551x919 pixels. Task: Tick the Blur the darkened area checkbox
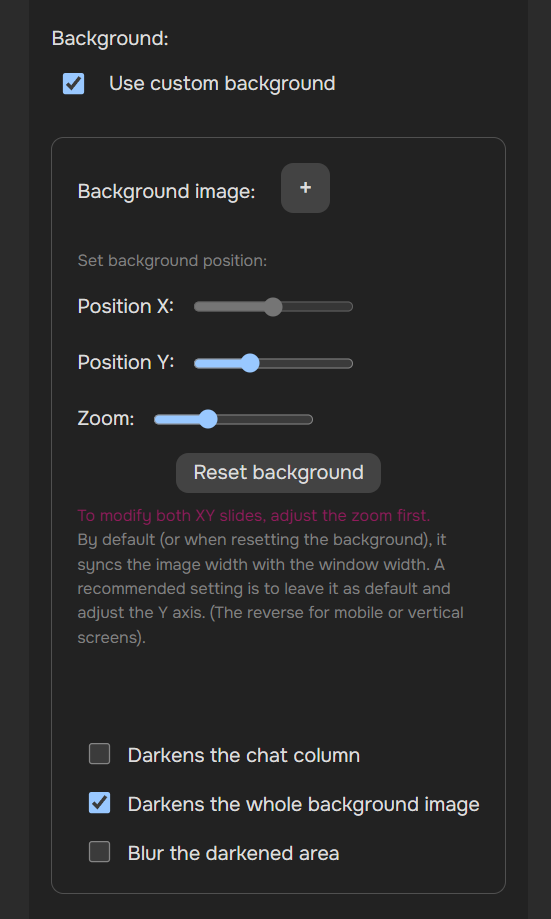pyautogui.click(x=100, y=852)
